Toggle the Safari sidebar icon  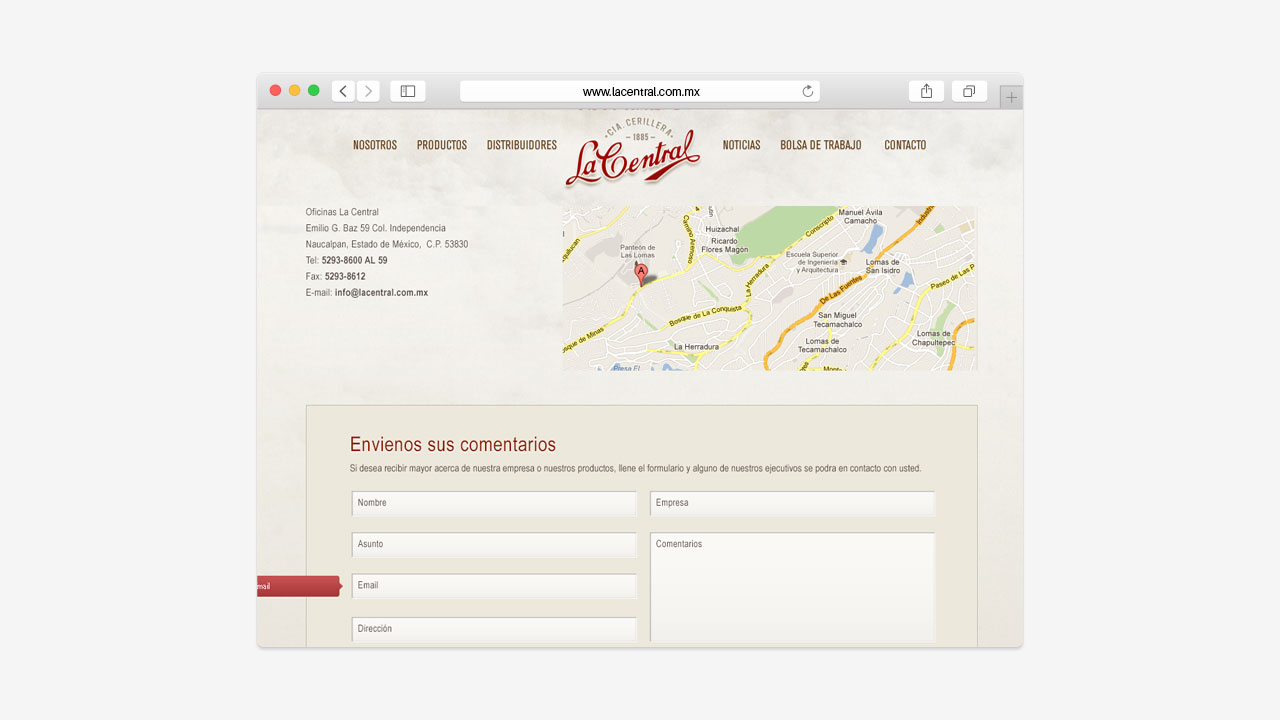408,91
